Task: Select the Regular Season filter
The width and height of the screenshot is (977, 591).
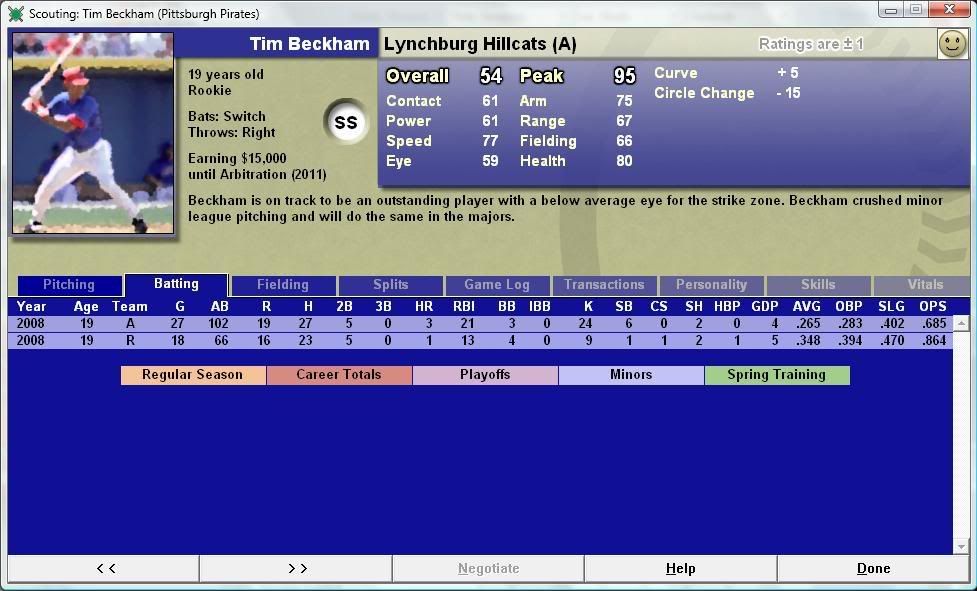Action: [x=193, y=375]
